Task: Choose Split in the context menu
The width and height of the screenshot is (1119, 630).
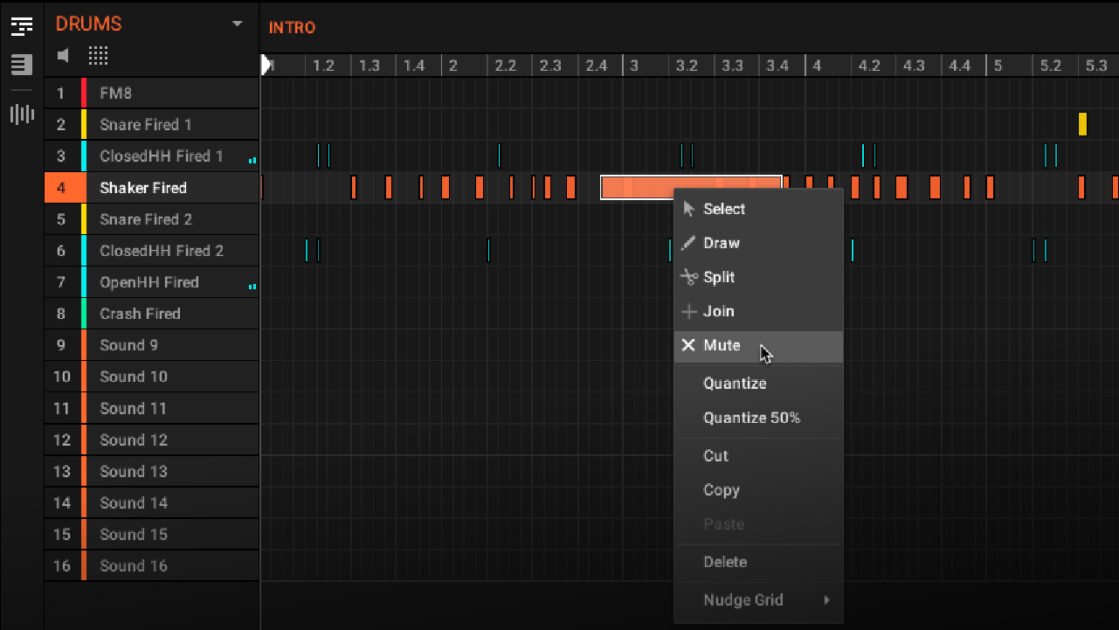Action: (x=759, y=277)
